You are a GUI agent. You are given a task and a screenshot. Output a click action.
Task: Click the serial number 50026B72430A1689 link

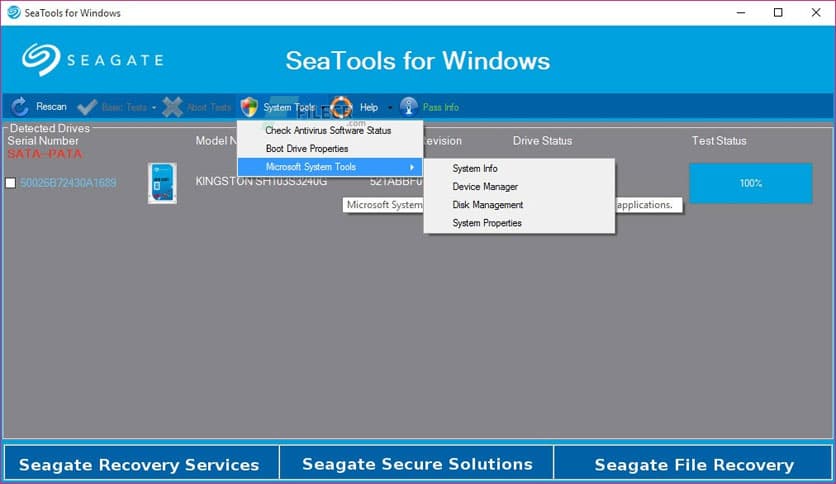tap(68, 183)
